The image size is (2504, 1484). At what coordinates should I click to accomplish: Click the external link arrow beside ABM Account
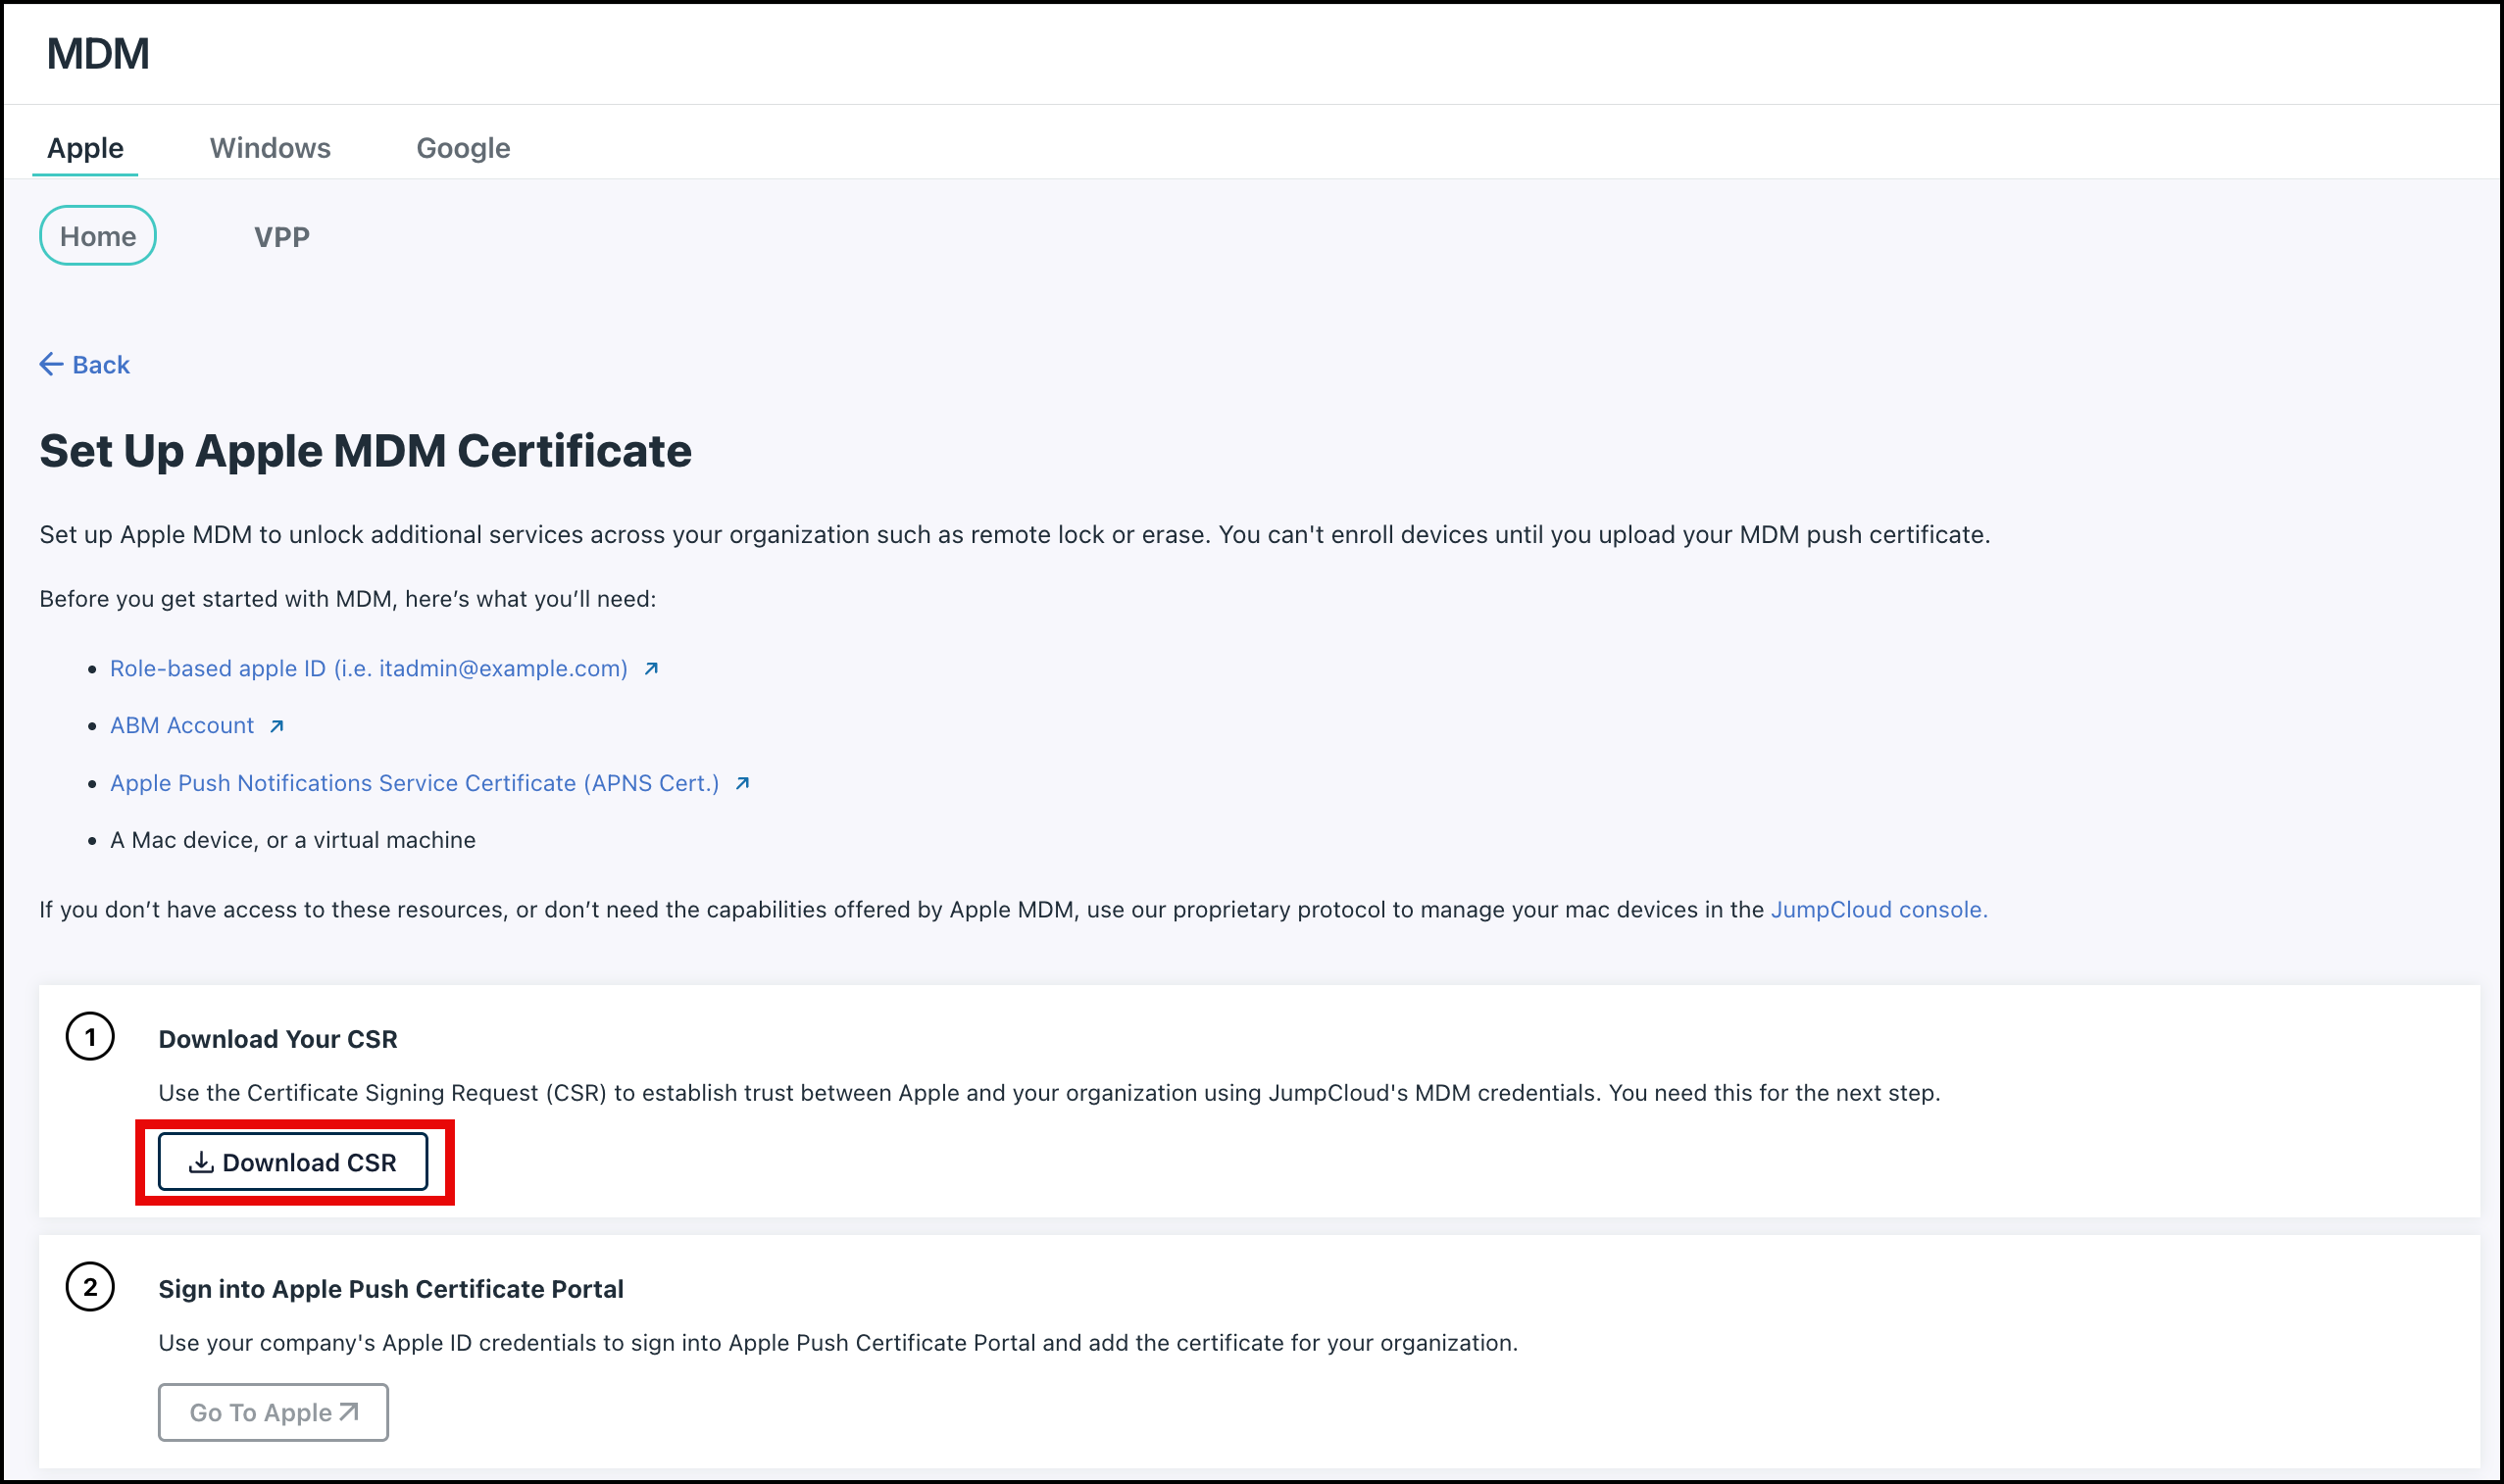click(x=276, y=726)
